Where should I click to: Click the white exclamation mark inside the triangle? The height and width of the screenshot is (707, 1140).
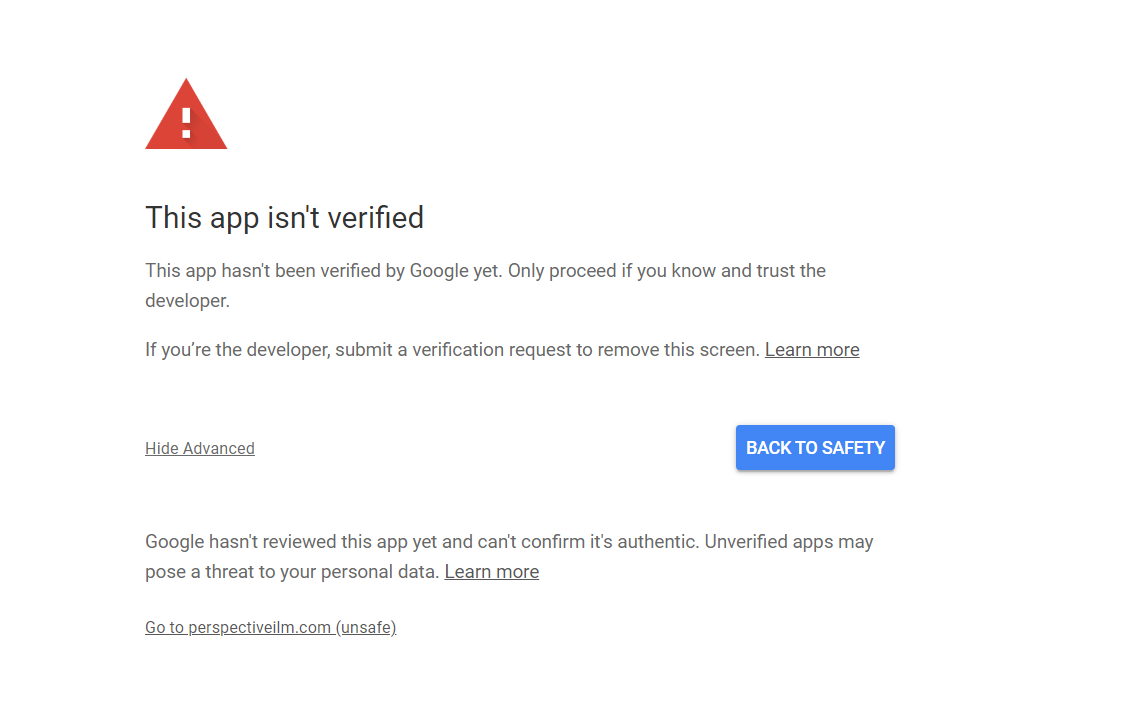click(186, 123)
